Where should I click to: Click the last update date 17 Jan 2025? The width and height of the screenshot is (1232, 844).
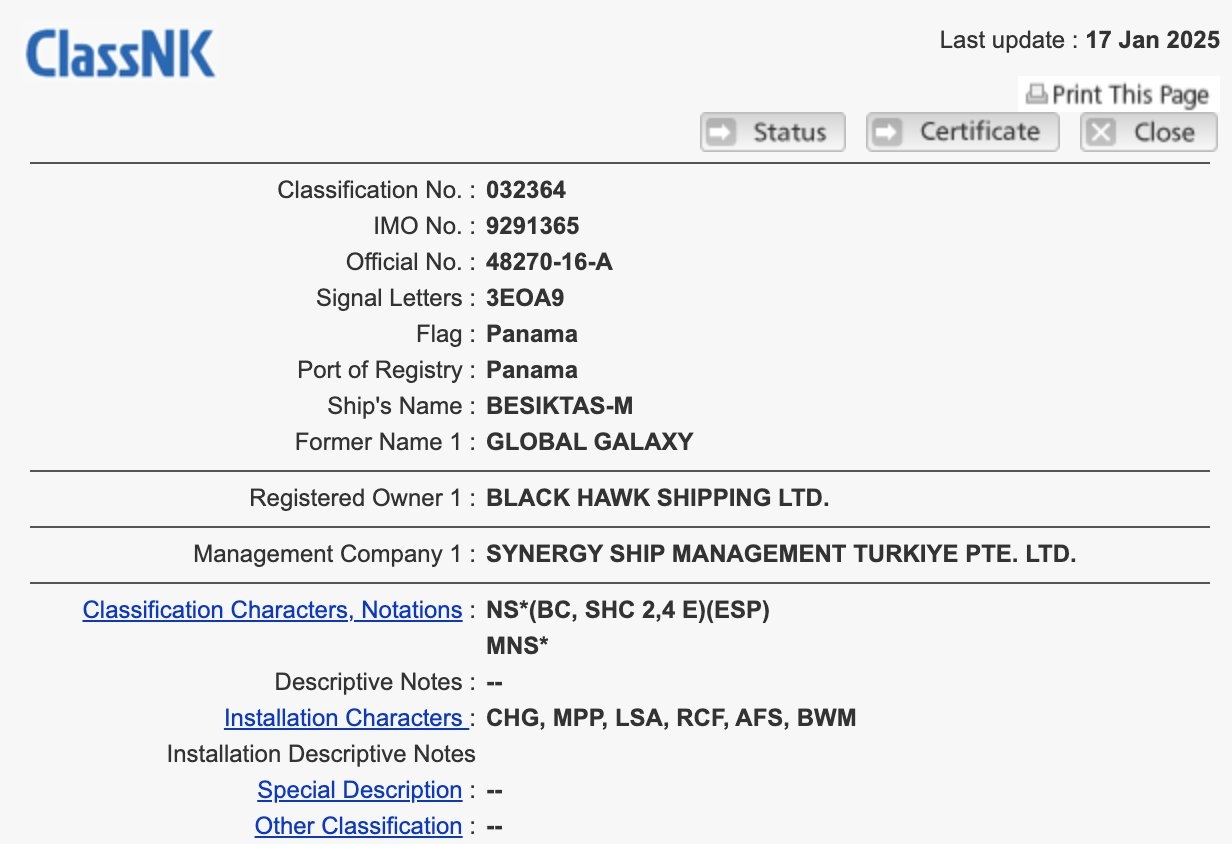[1152, 41]
